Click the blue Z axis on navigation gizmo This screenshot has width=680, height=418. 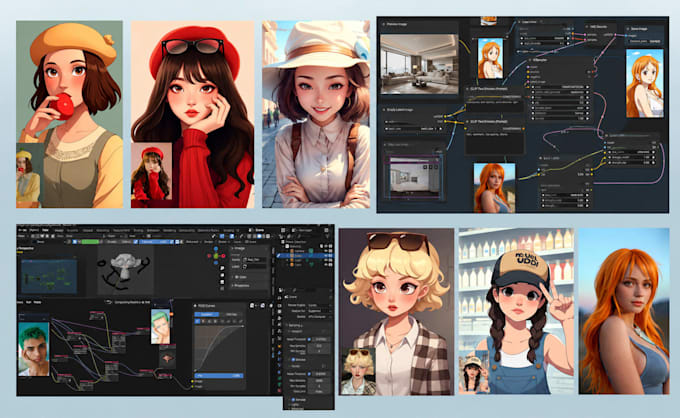(x=216, y=248)
